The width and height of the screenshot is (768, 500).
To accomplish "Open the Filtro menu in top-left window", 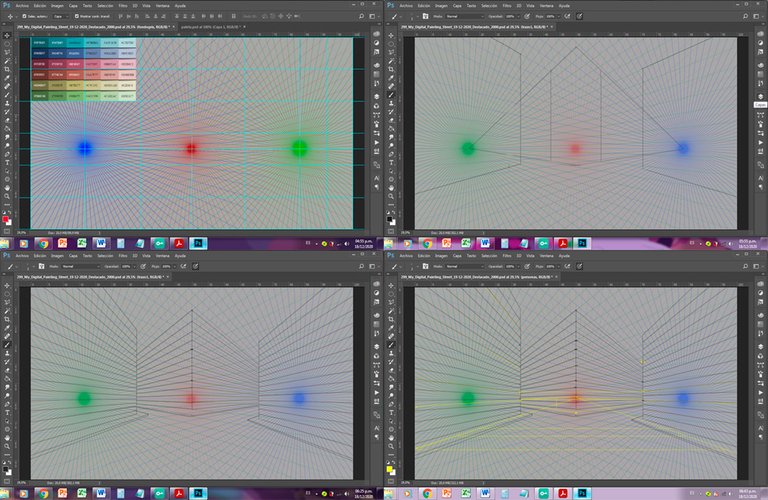I will [x=123, y=6].
